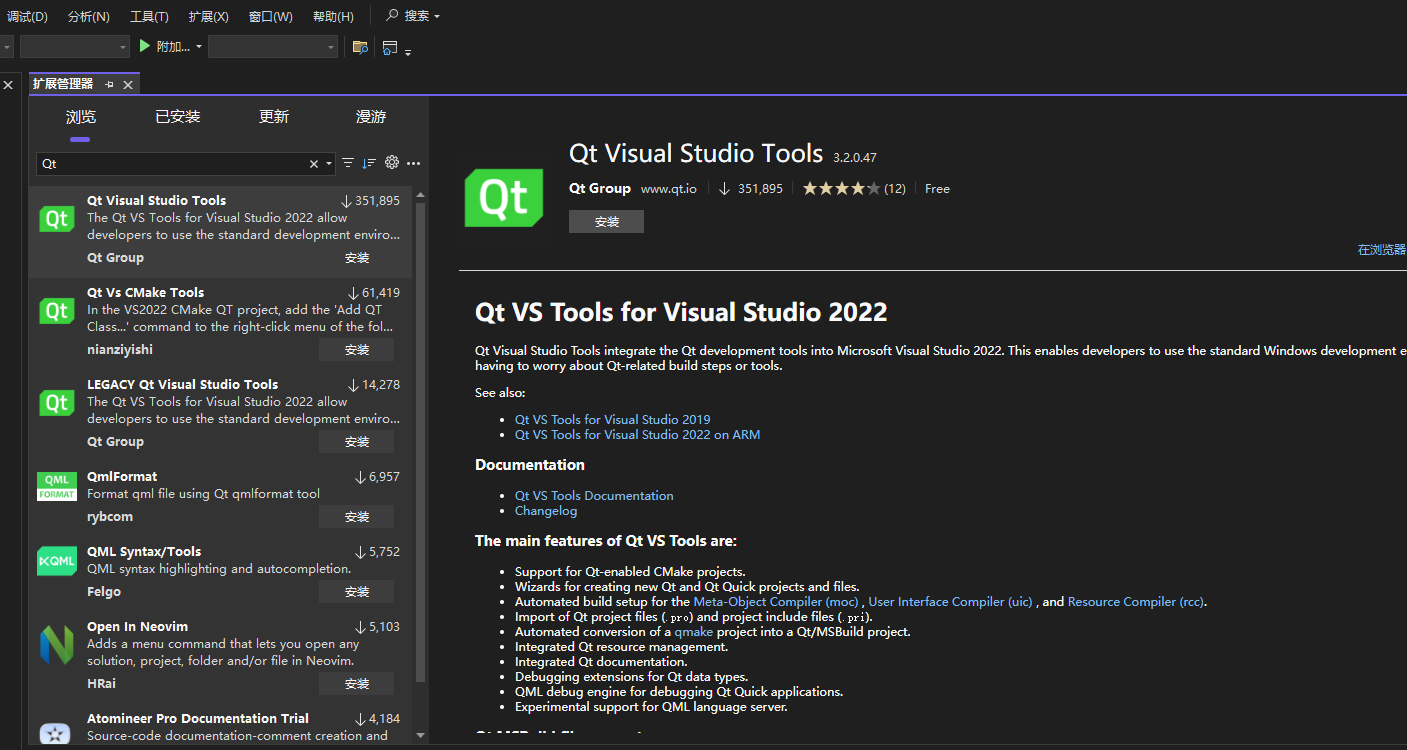Close the 扩展管理器 tab

click(x=128, y=85)
